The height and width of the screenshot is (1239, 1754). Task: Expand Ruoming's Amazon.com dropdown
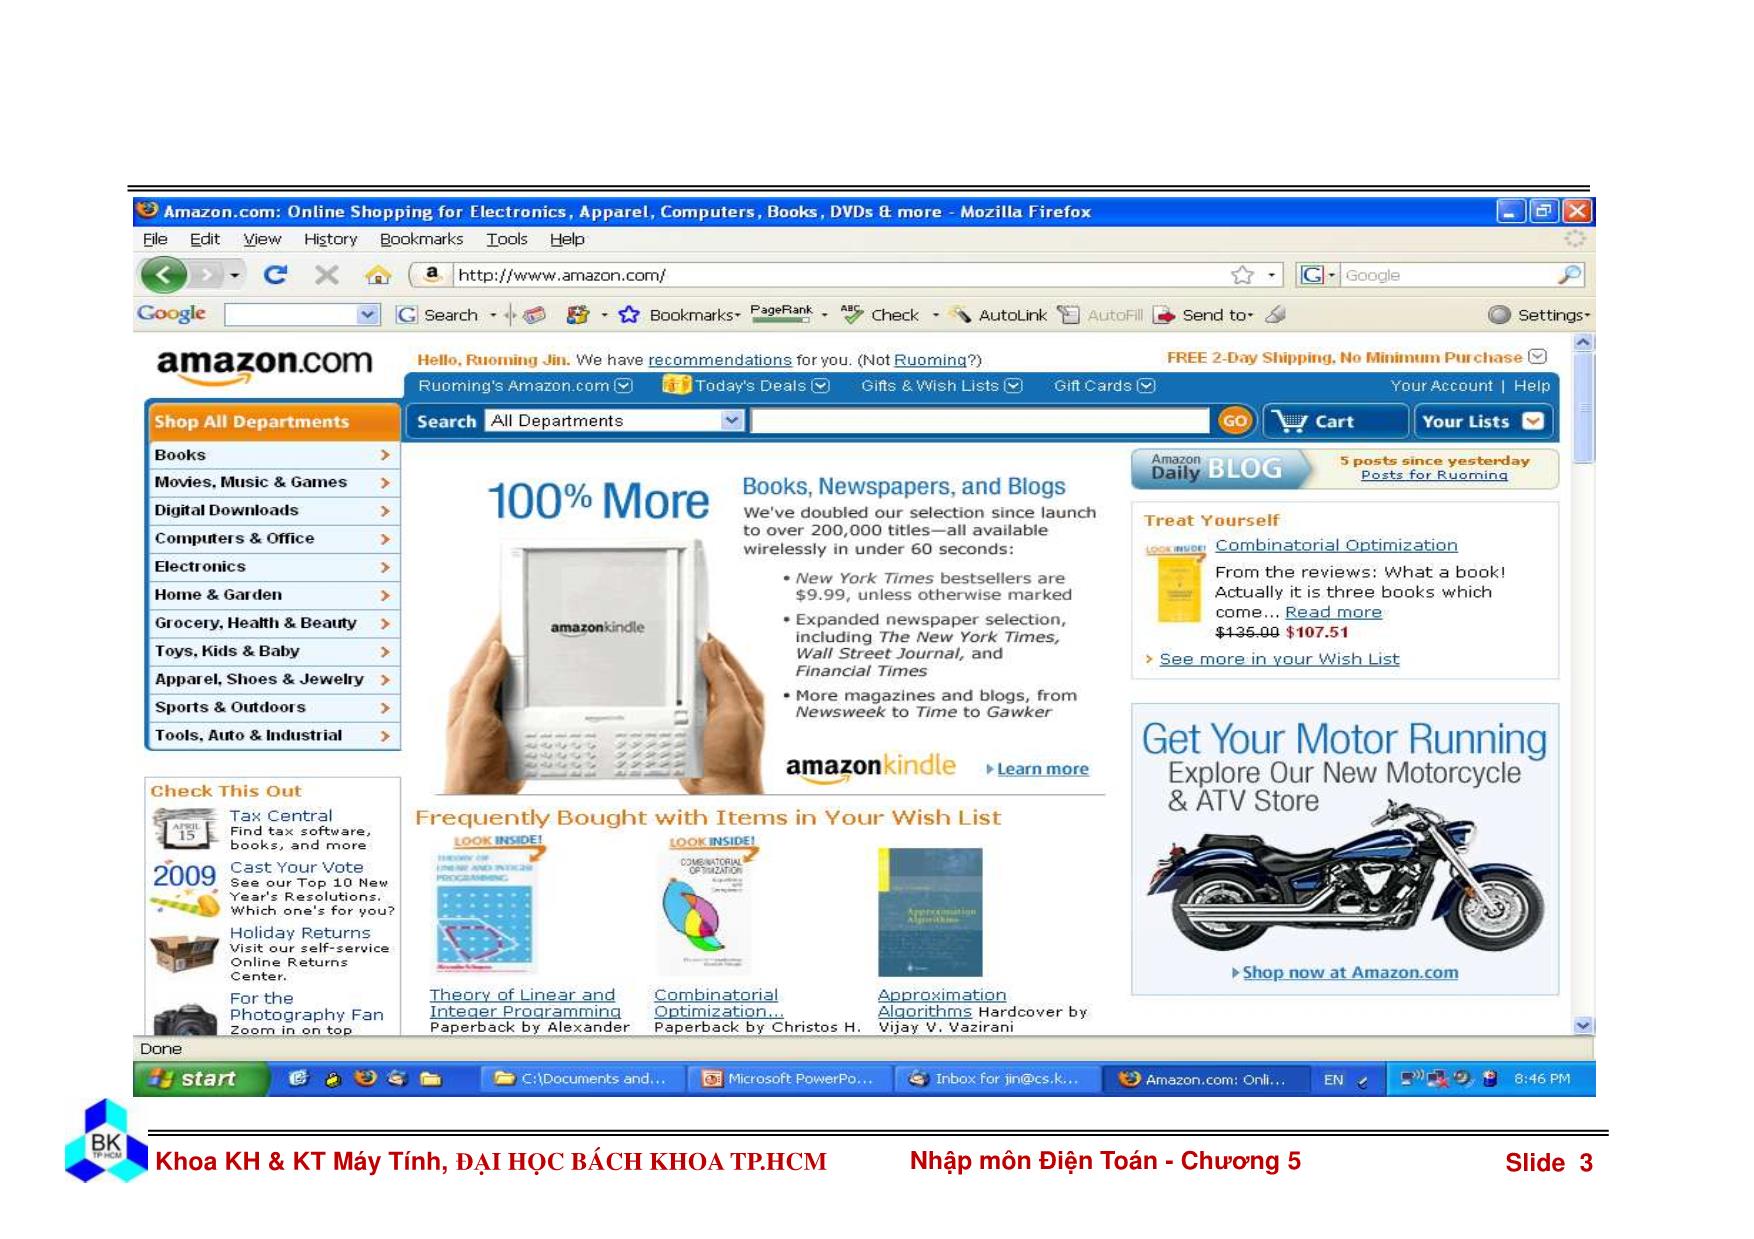[x=624, y=386]
